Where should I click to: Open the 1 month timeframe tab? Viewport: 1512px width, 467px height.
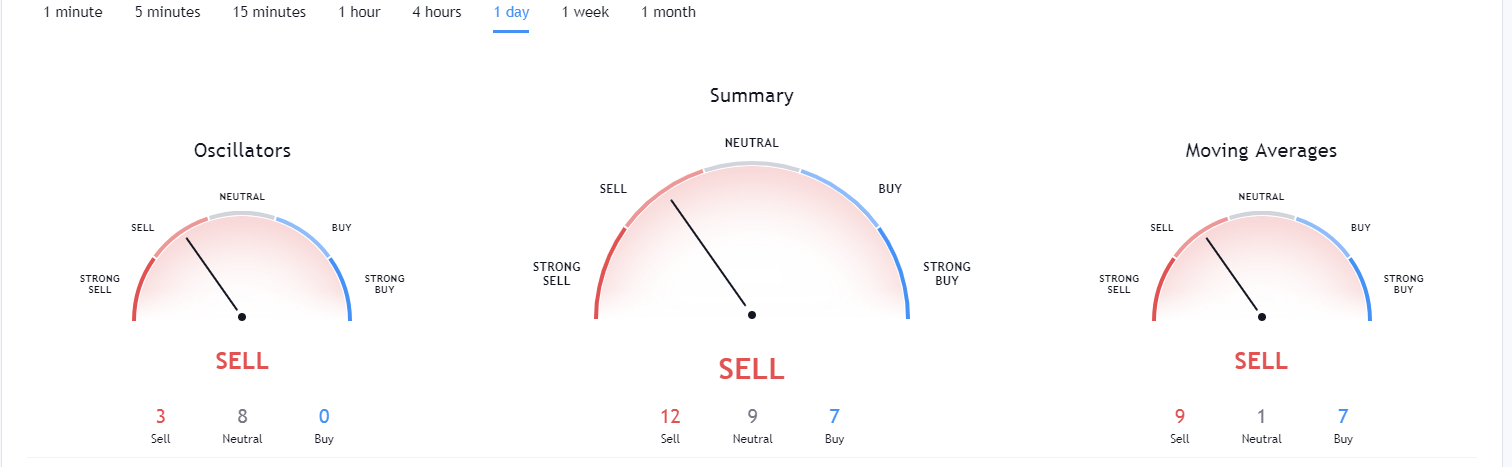click(x=668, y=12)
